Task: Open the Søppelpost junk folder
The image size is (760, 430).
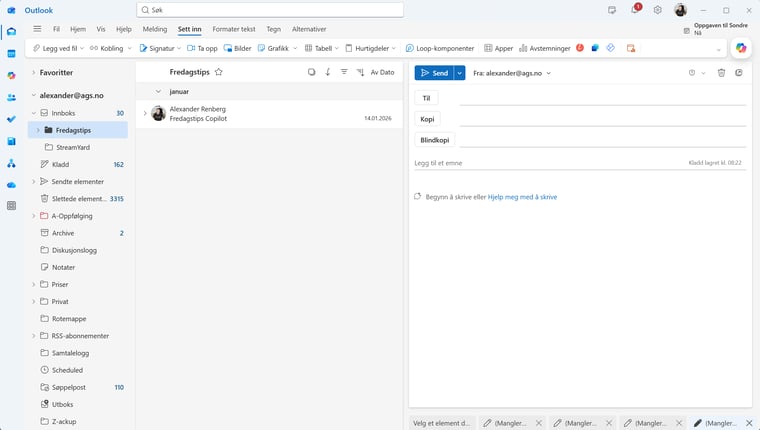Action: [78, 387]
